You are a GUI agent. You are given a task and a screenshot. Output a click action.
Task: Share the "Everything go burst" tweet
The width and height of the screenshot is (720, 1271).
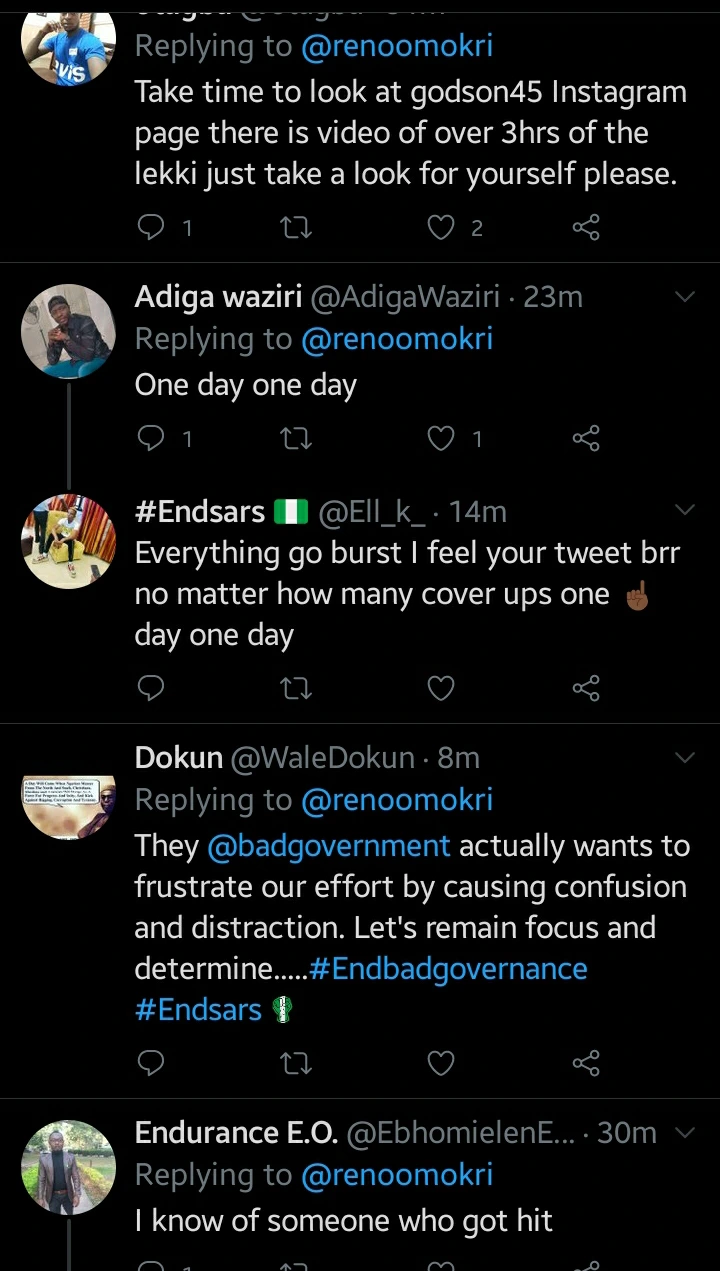click(586, 688)
